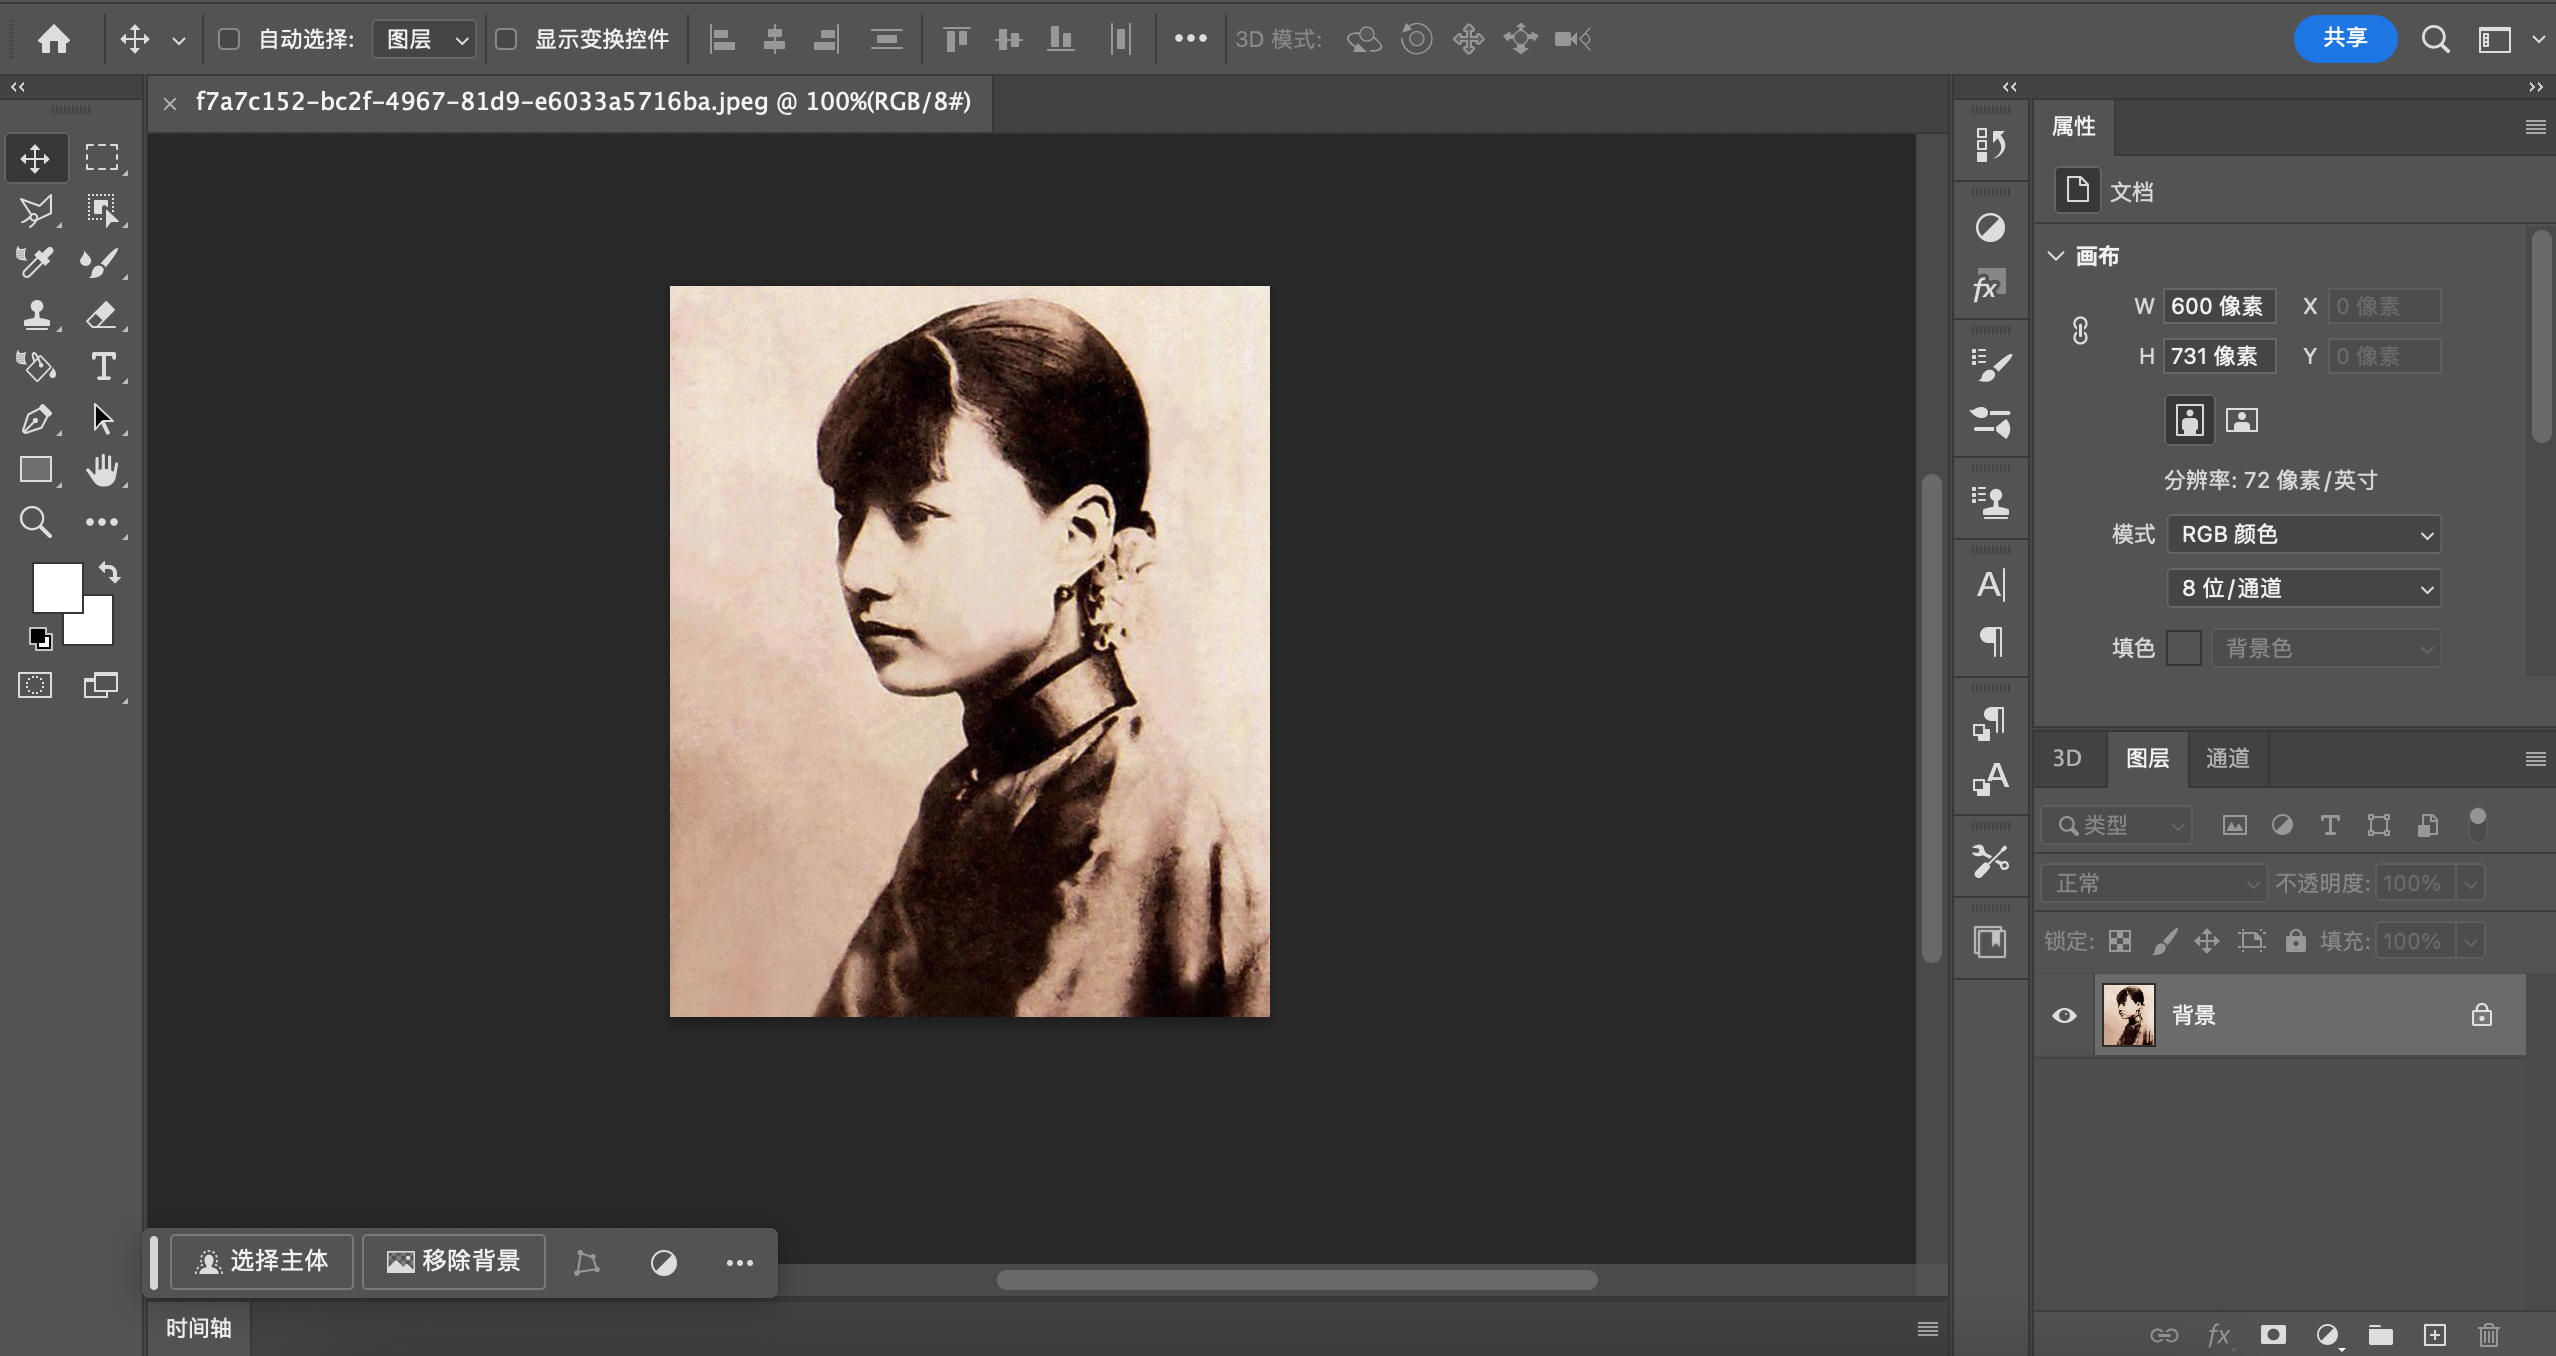Screen dimensions: 2556x1356
Task: Pick the Zoom tool in toolbar
Action: [x=36, y=522]
